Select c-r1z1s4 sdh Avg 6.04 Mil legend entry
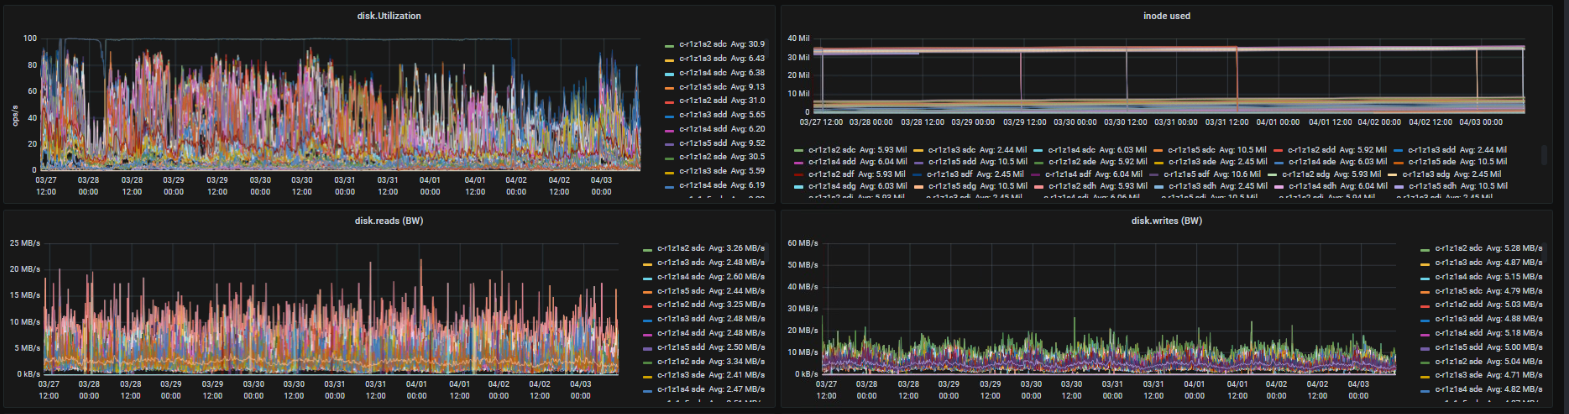This screenshot has height=414, width=1569. pos(1336,186)
